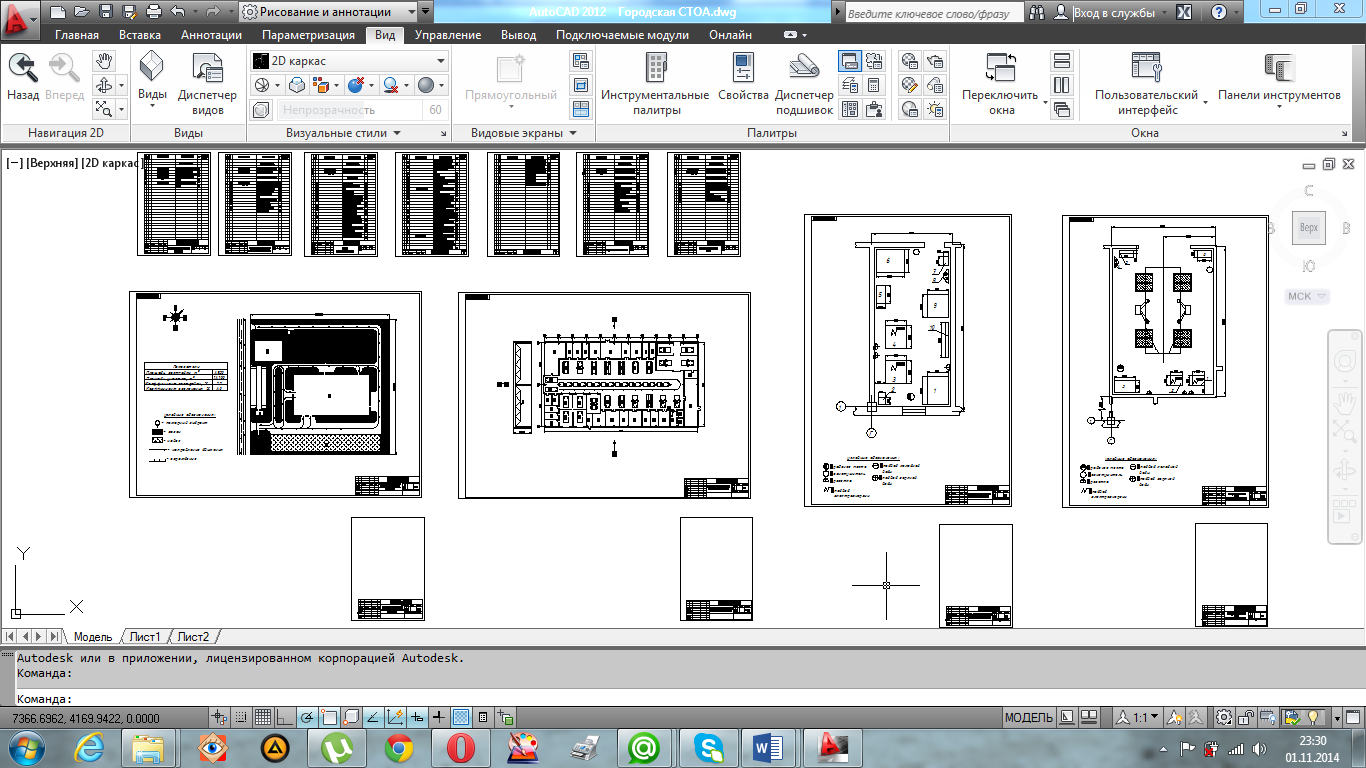This screenshot has width=1366, height=768.
Task: Open the Лист2 layout tab
Action: (x=194, y=637)
